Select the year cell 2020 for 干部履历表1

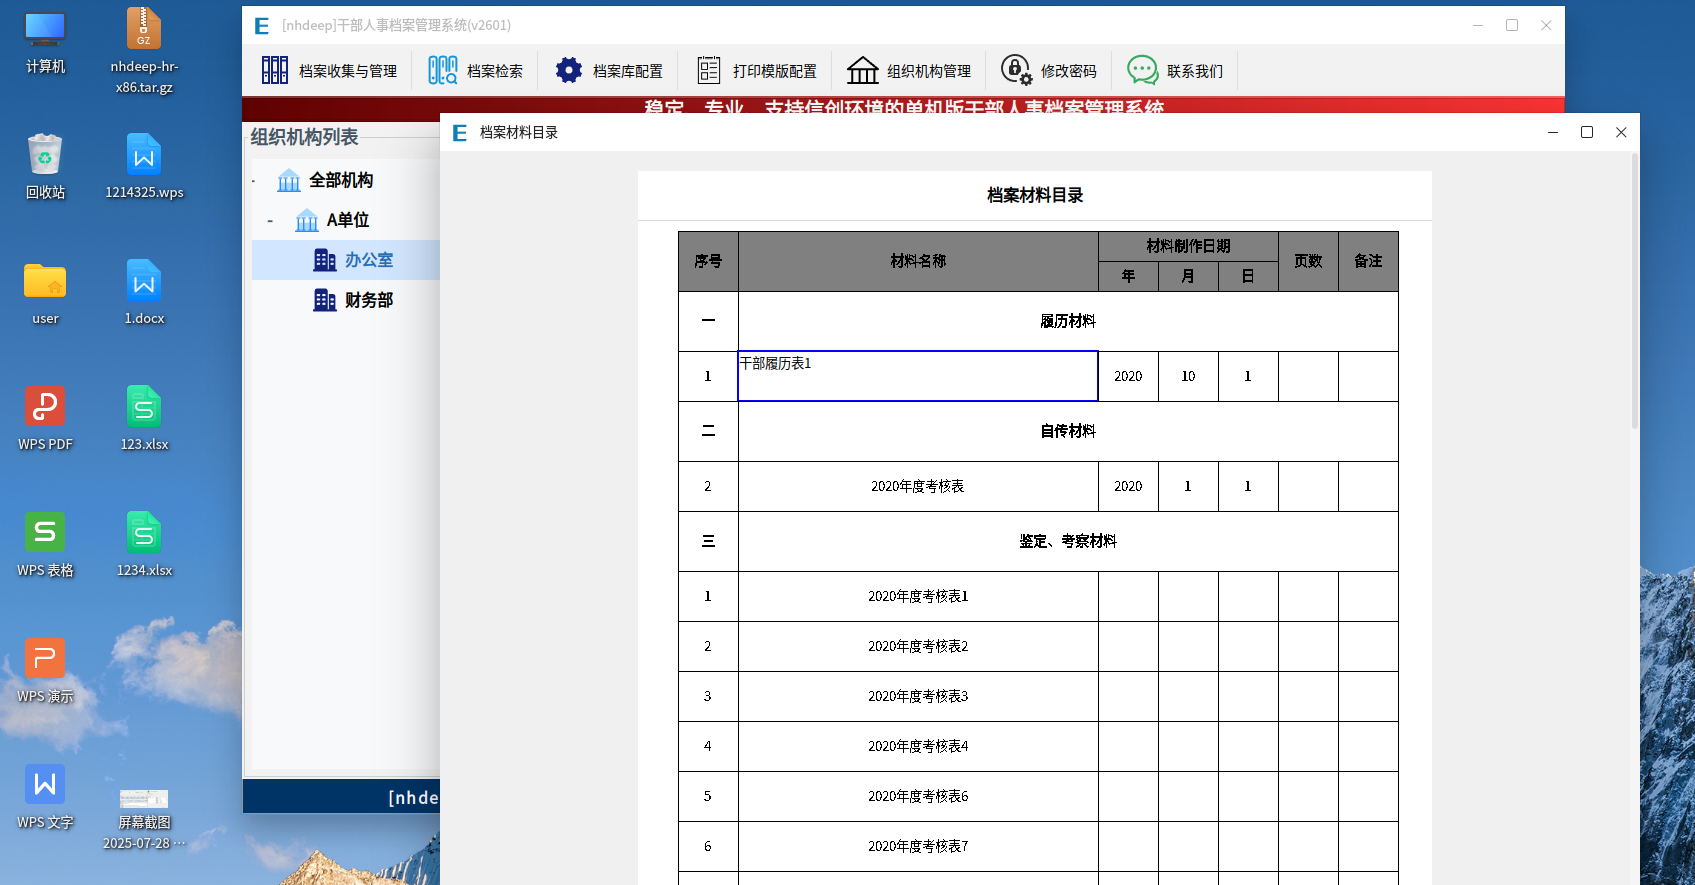pyautogui.click(x=1128, y=376)
